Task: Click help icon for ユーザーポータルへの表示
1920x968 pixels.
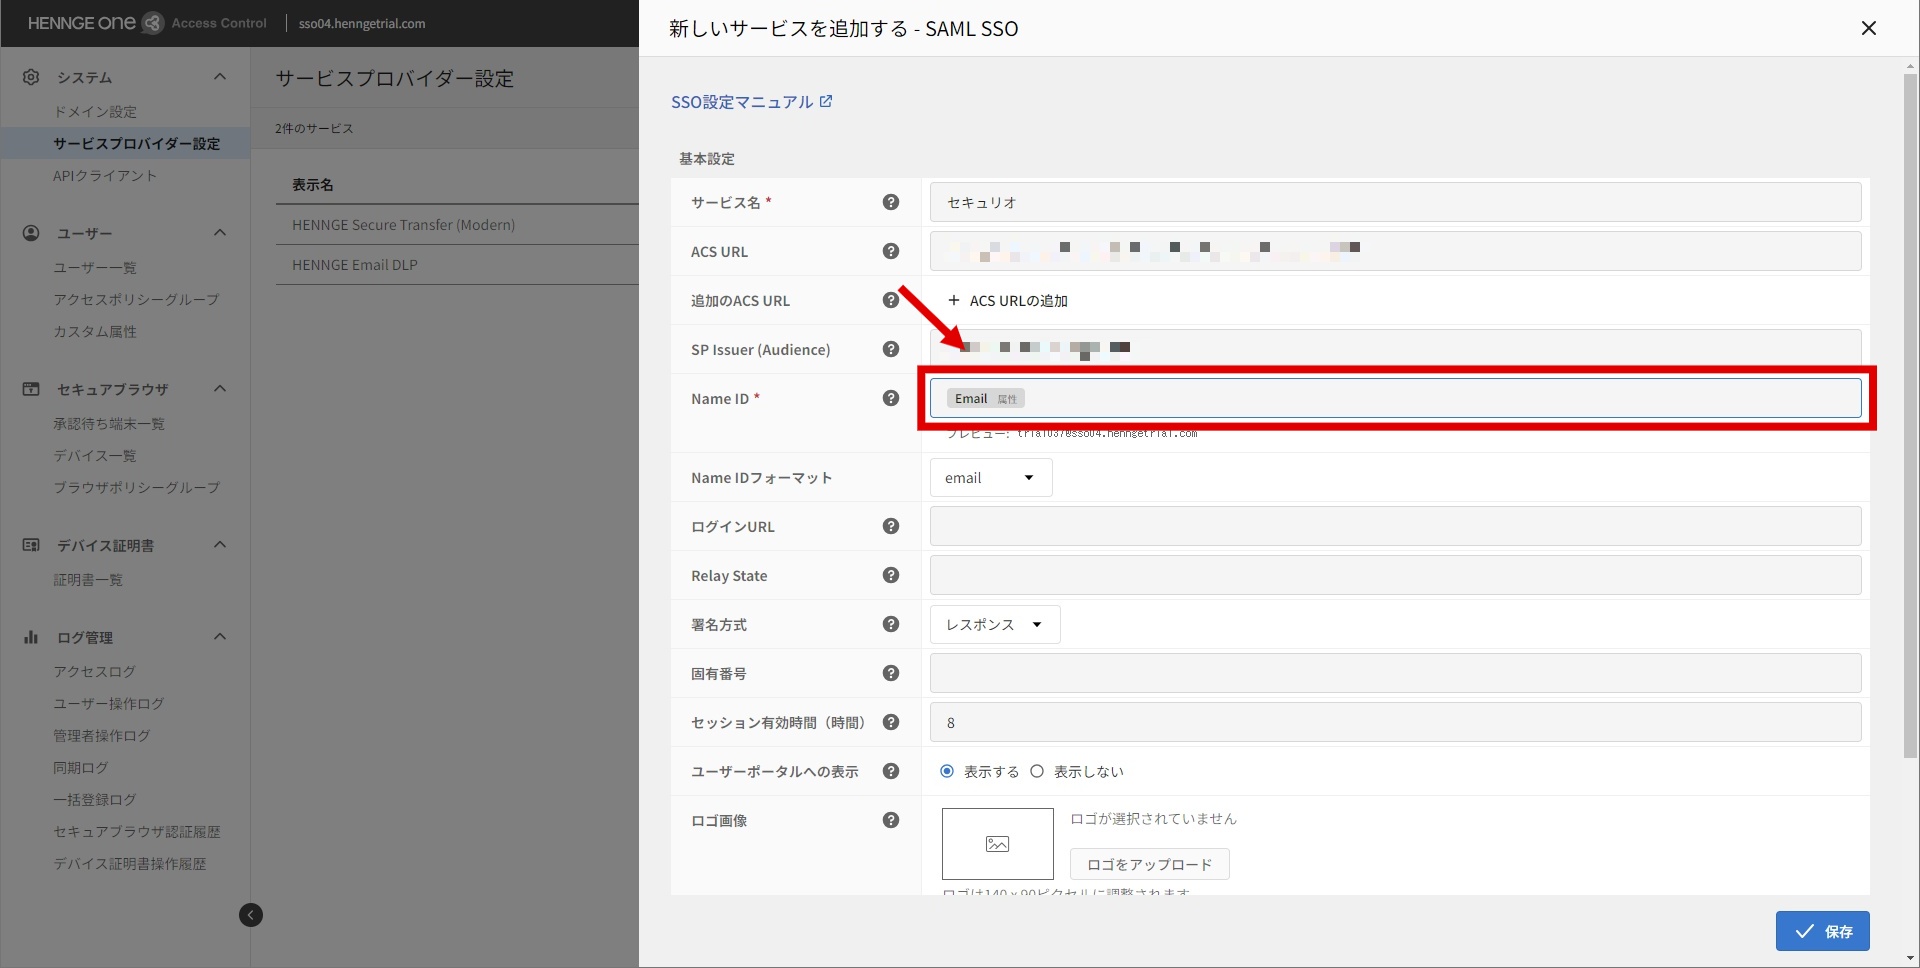Action: [891, 771]
